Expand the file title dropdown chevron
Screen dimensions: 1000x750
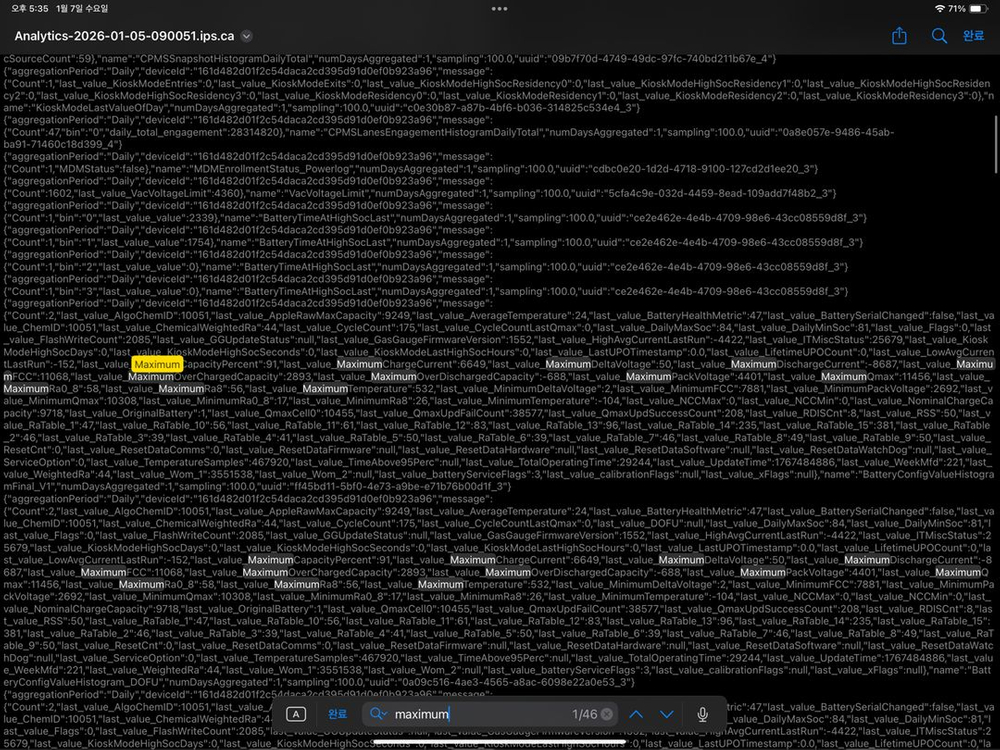247,36
